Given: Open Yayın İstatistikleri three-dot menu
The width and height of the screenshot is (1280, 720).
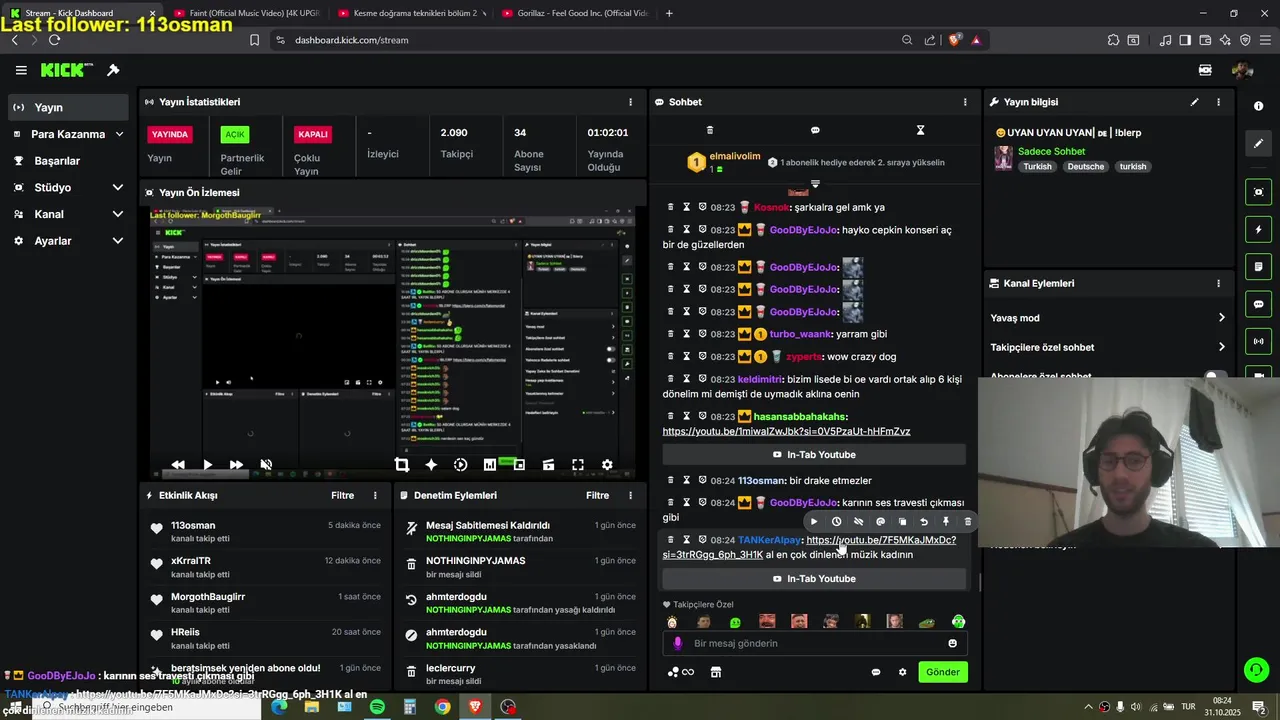Looking at the screenshot, I should [630, 102].
